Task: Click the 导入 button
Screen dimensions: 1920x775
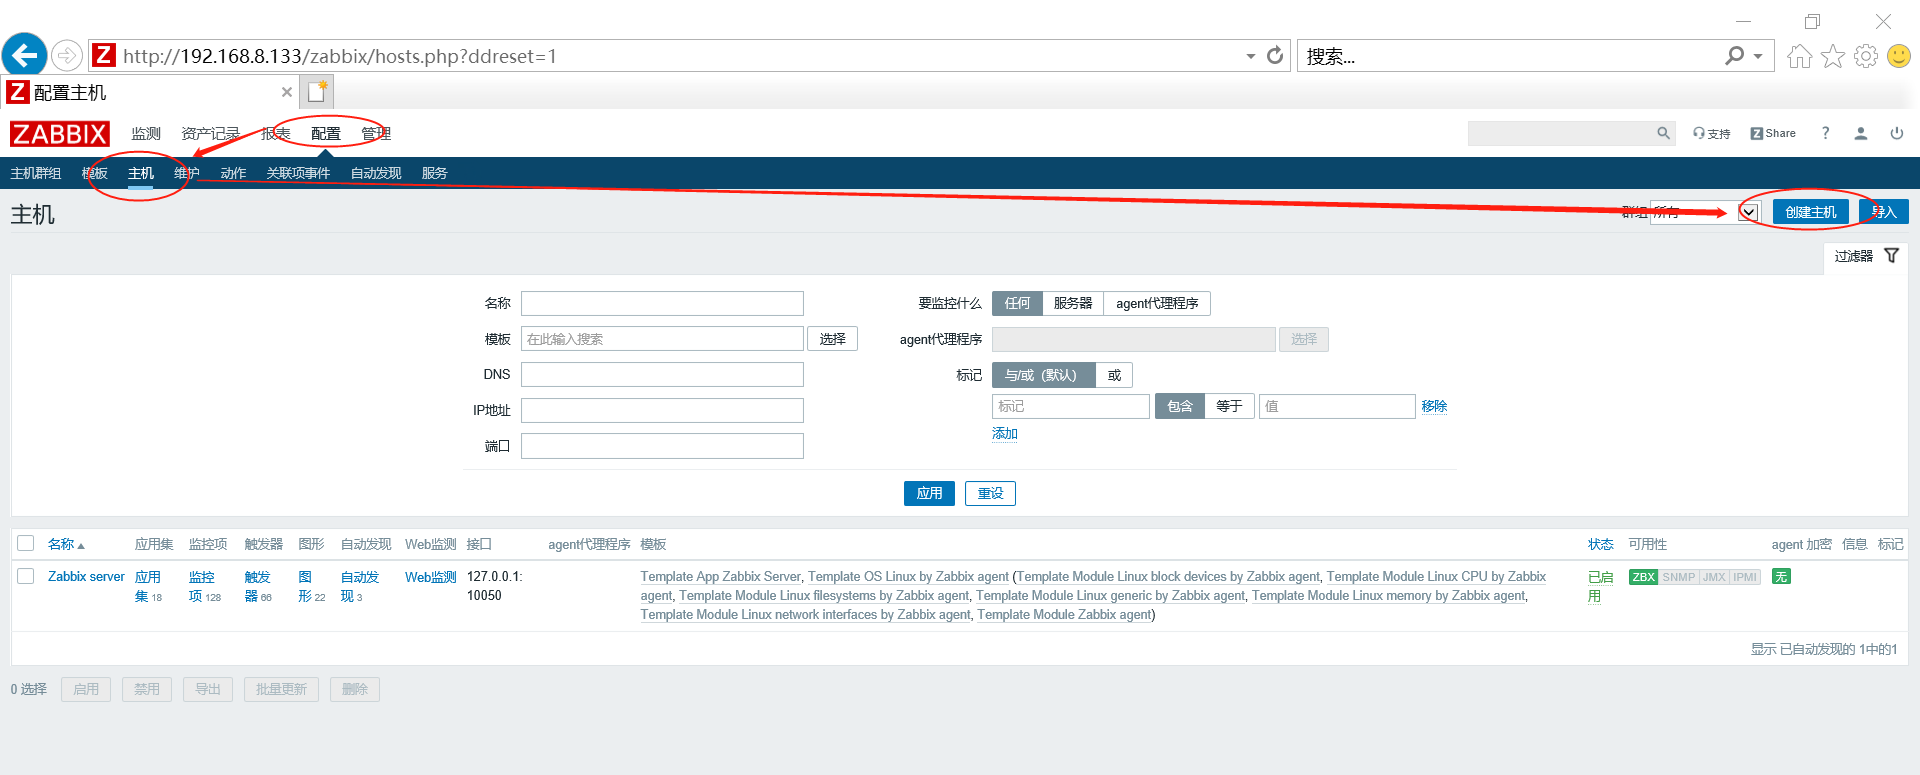Action: pyautogui.click(x=1884, y=212)
